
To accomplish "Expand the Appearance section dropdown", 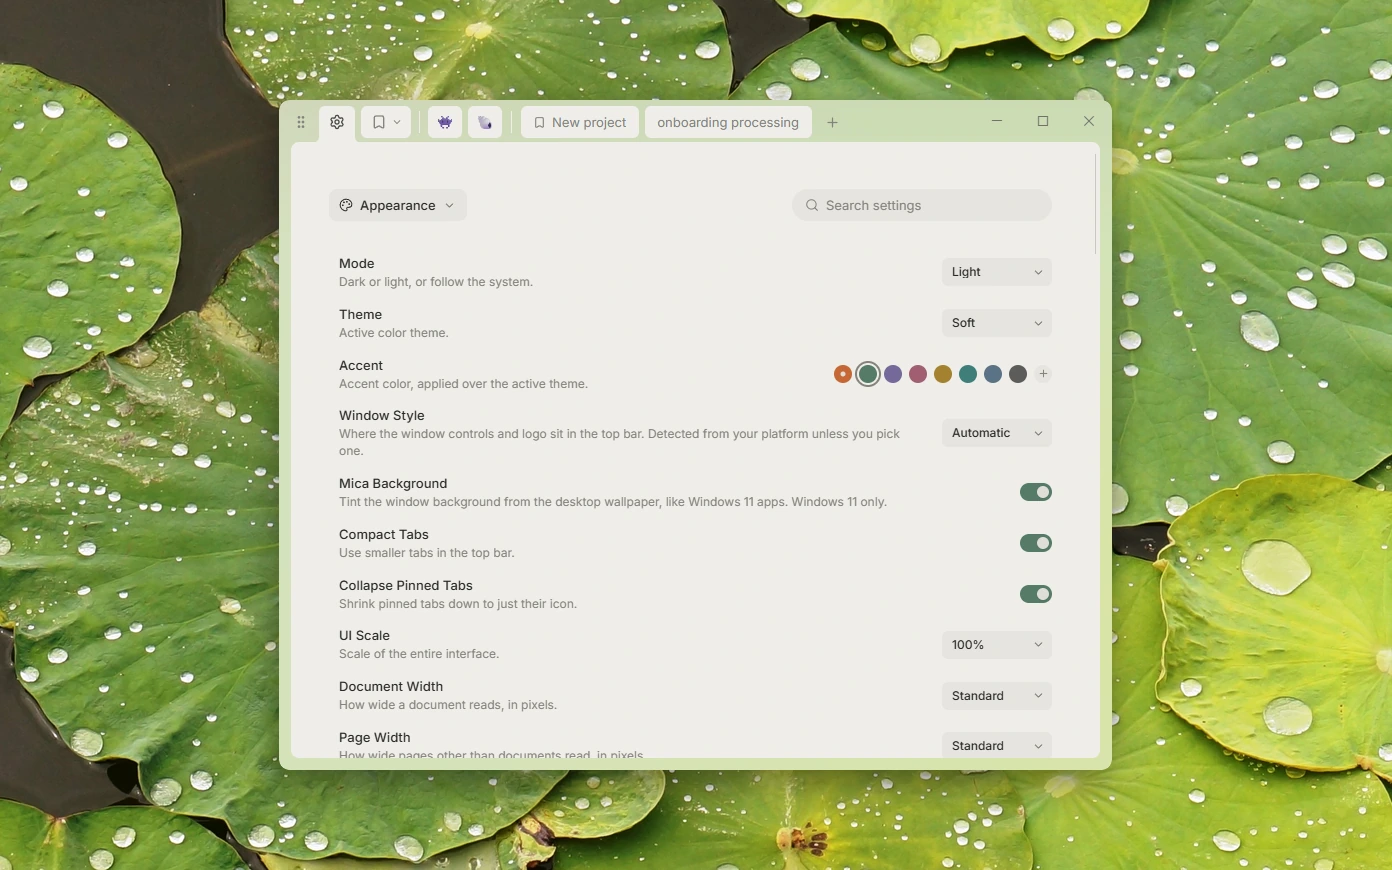I will click(x=398, y=205).
